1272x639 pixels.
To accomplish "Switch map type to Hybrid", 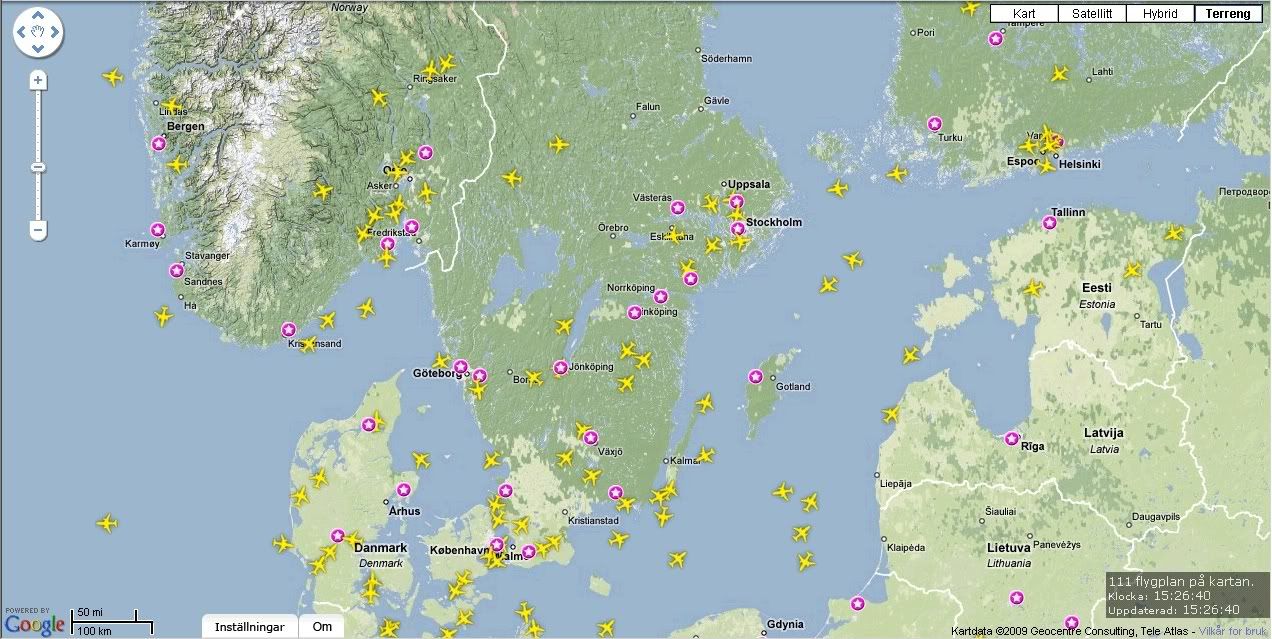I will click(x=1159, y=14).
